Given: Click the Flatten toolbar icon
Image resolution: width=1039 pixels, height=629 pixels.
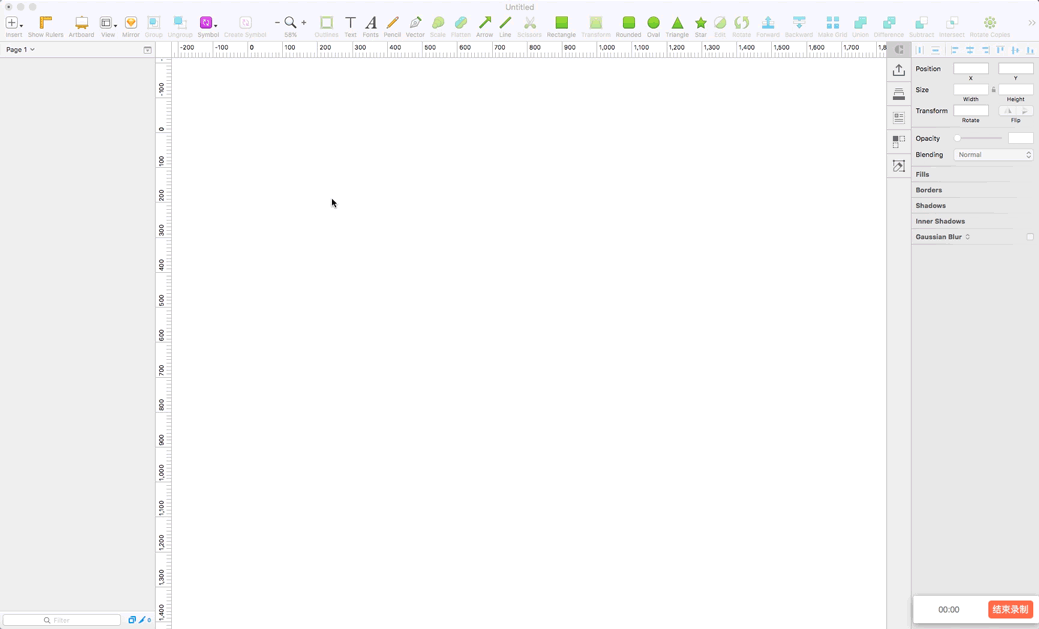Looking at the screenshot, I should click(x=461, y=23).
